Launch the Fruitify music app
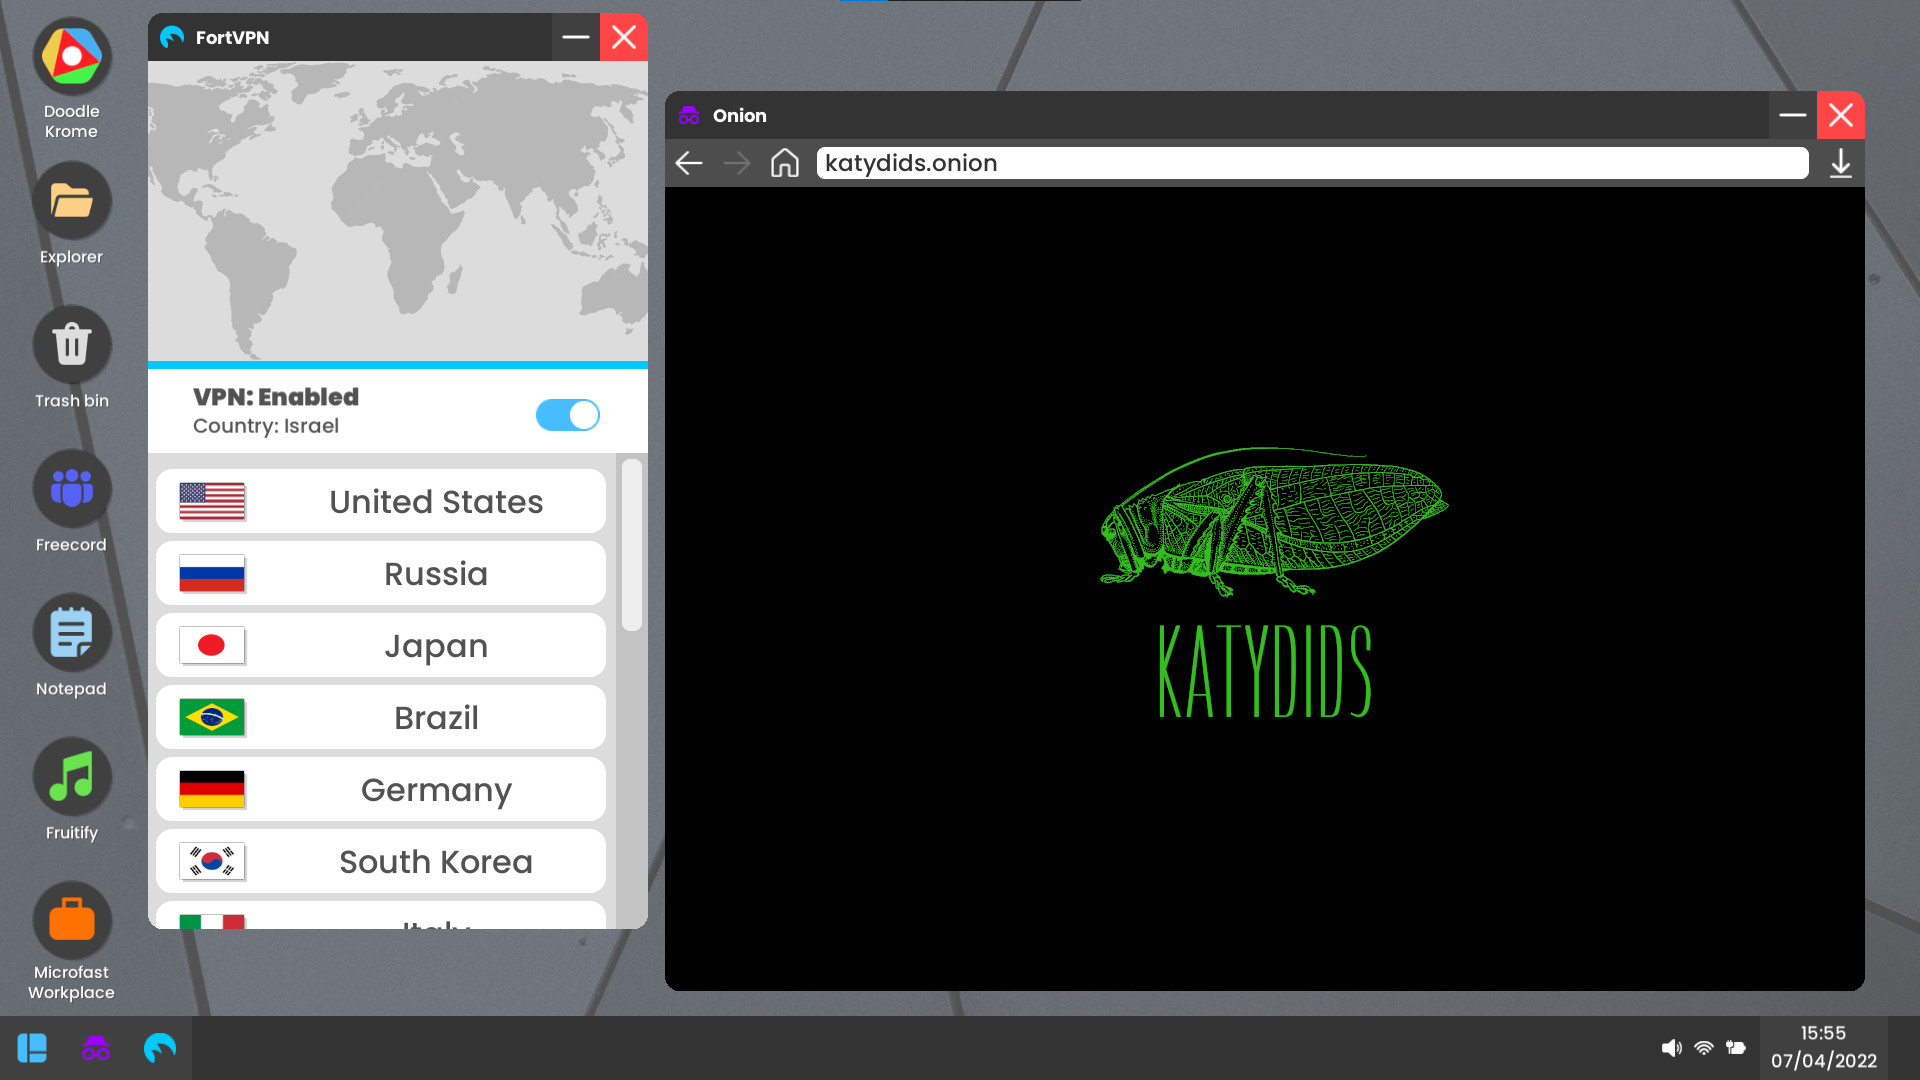 tap(71, 777)
